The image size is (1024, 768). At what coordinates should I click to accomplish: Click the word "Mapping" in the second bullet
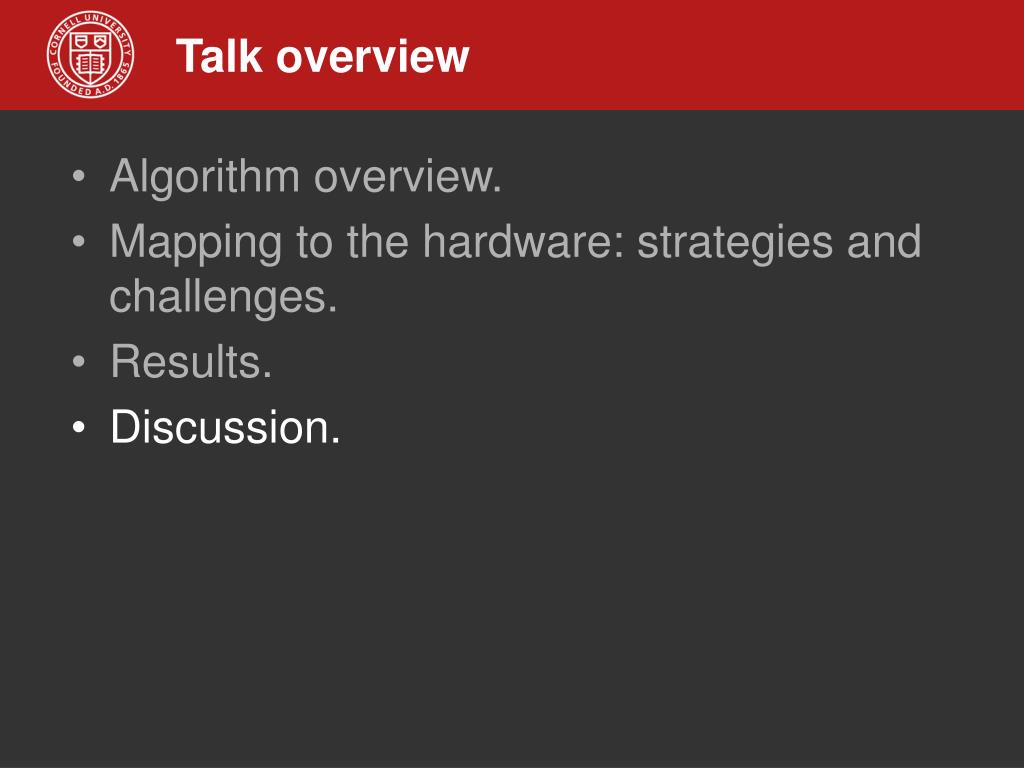click(x=196, y=243)
